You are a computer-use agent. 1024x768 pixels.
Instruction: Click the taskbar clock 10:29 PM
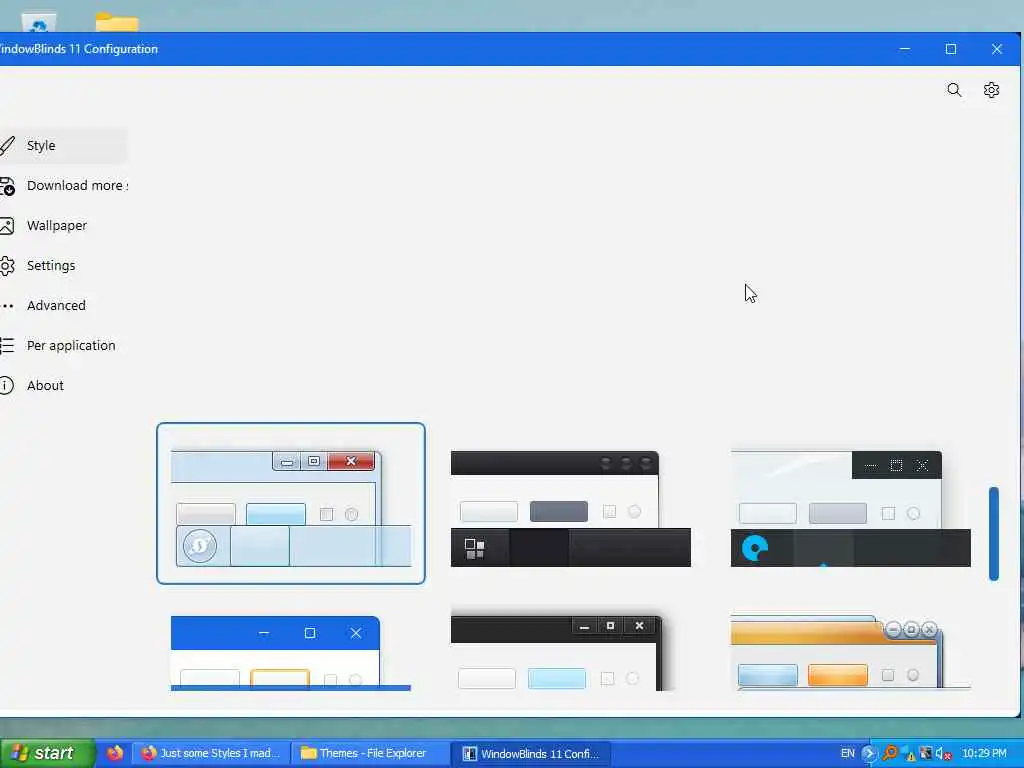pyautogui.click(x=984, y=754)
